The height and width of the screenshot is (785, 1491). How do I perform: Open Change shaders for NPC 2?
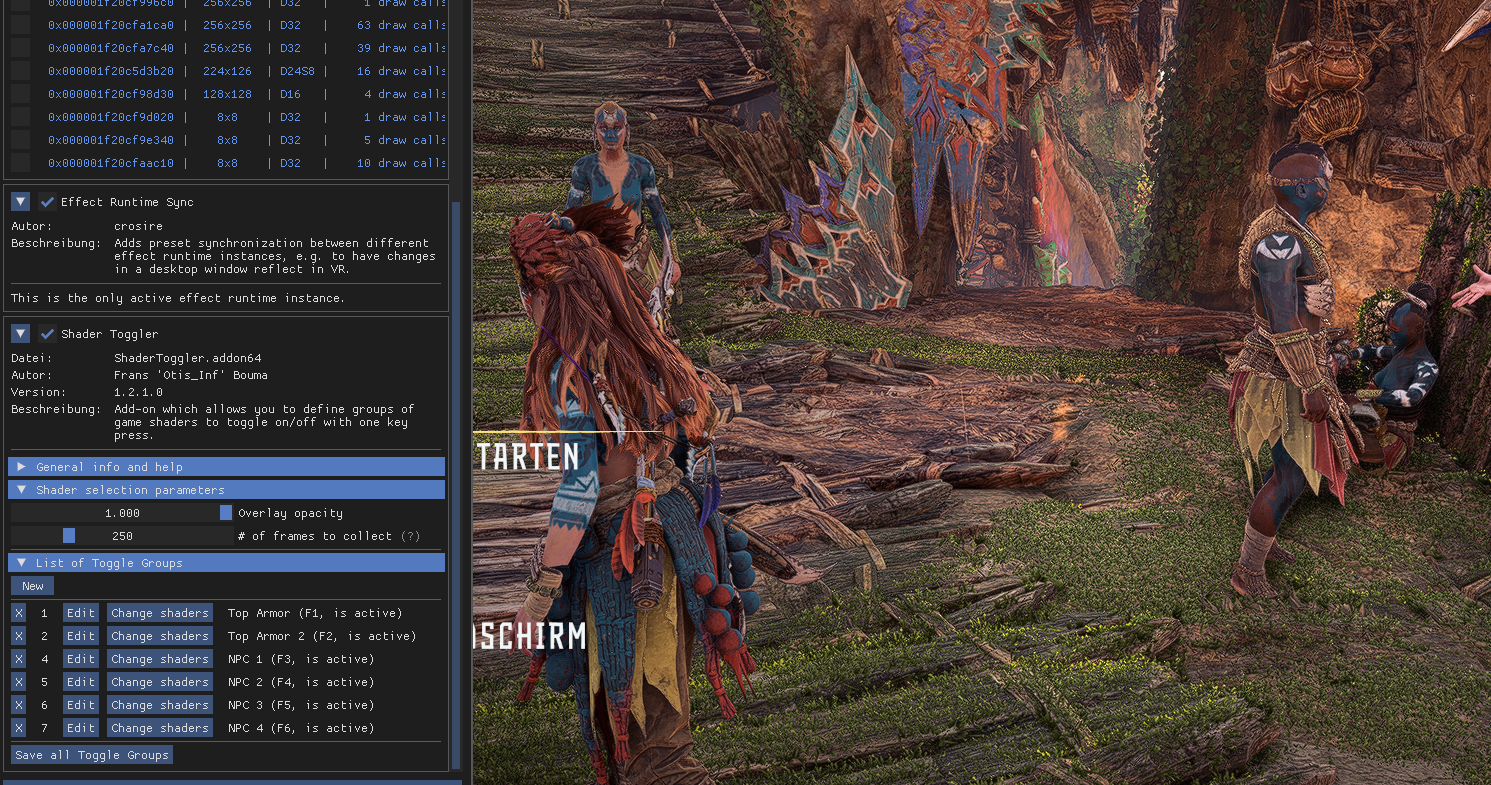tap(160, 682)
